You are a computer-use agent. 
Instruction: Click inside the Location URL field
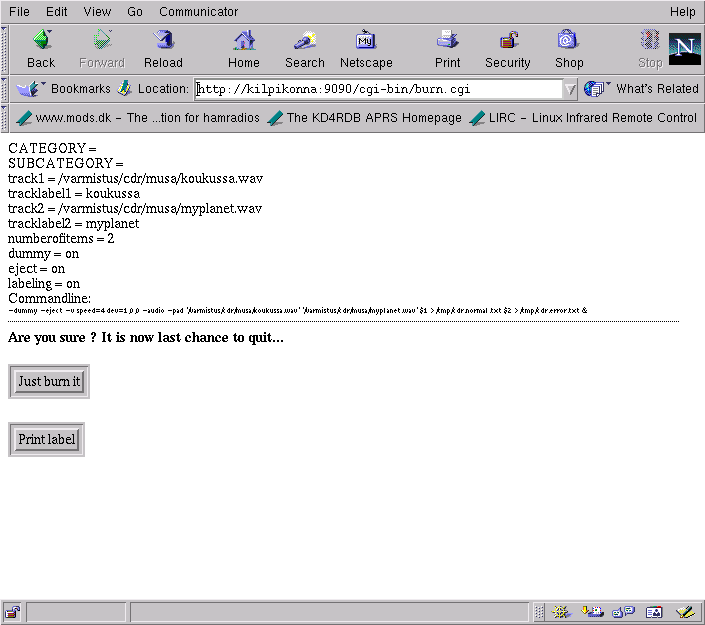378,89
